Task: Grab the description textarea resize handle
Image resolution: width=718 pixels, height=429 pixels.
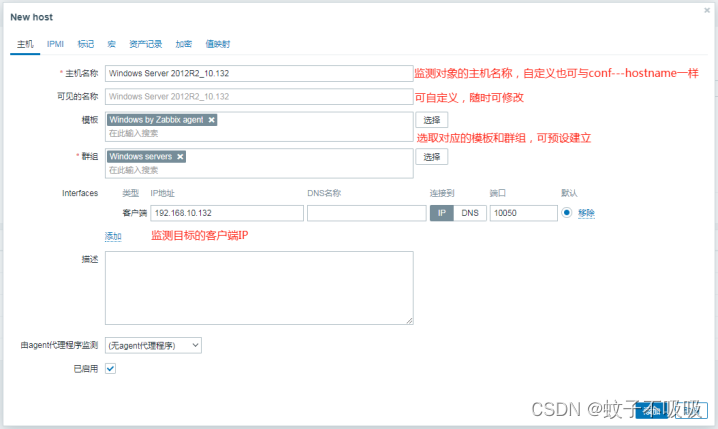Action: 409,321
